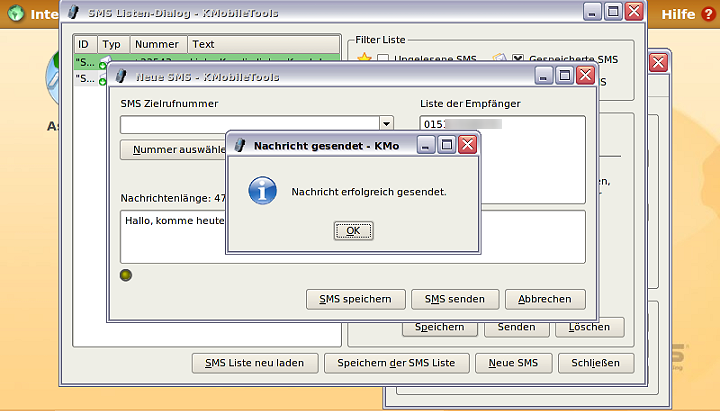Click Senden button in the SMS Listen-Dialog
The image size is (720, 411).
[517, 328]
